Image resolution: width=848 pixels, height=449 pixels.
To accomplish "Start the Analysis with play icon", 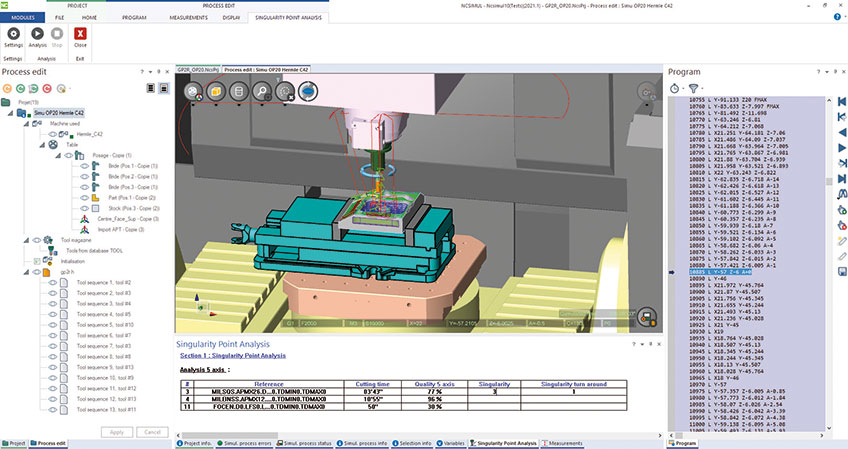I will [x=39, y=31].
